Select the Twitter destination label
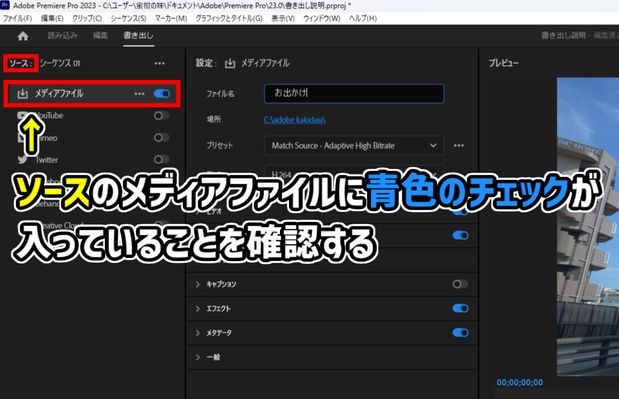 pos(47,160)
